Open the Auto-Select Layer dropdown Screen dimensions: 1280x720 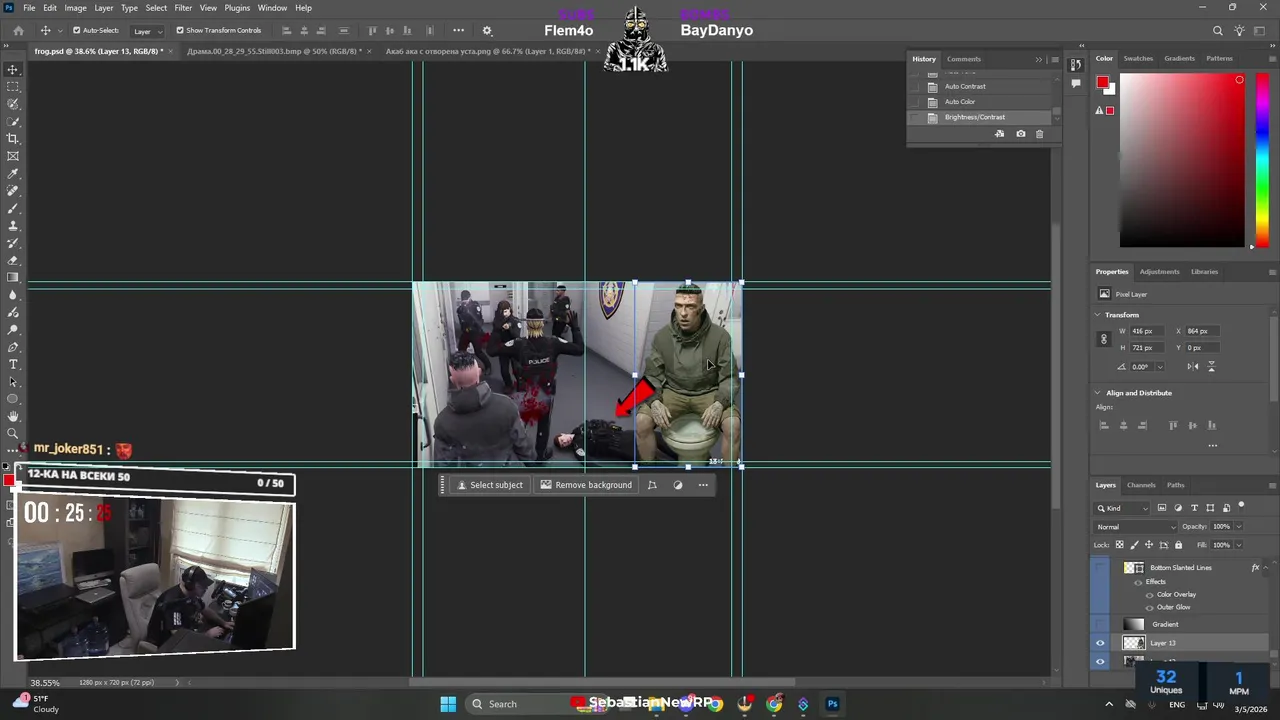147,31
